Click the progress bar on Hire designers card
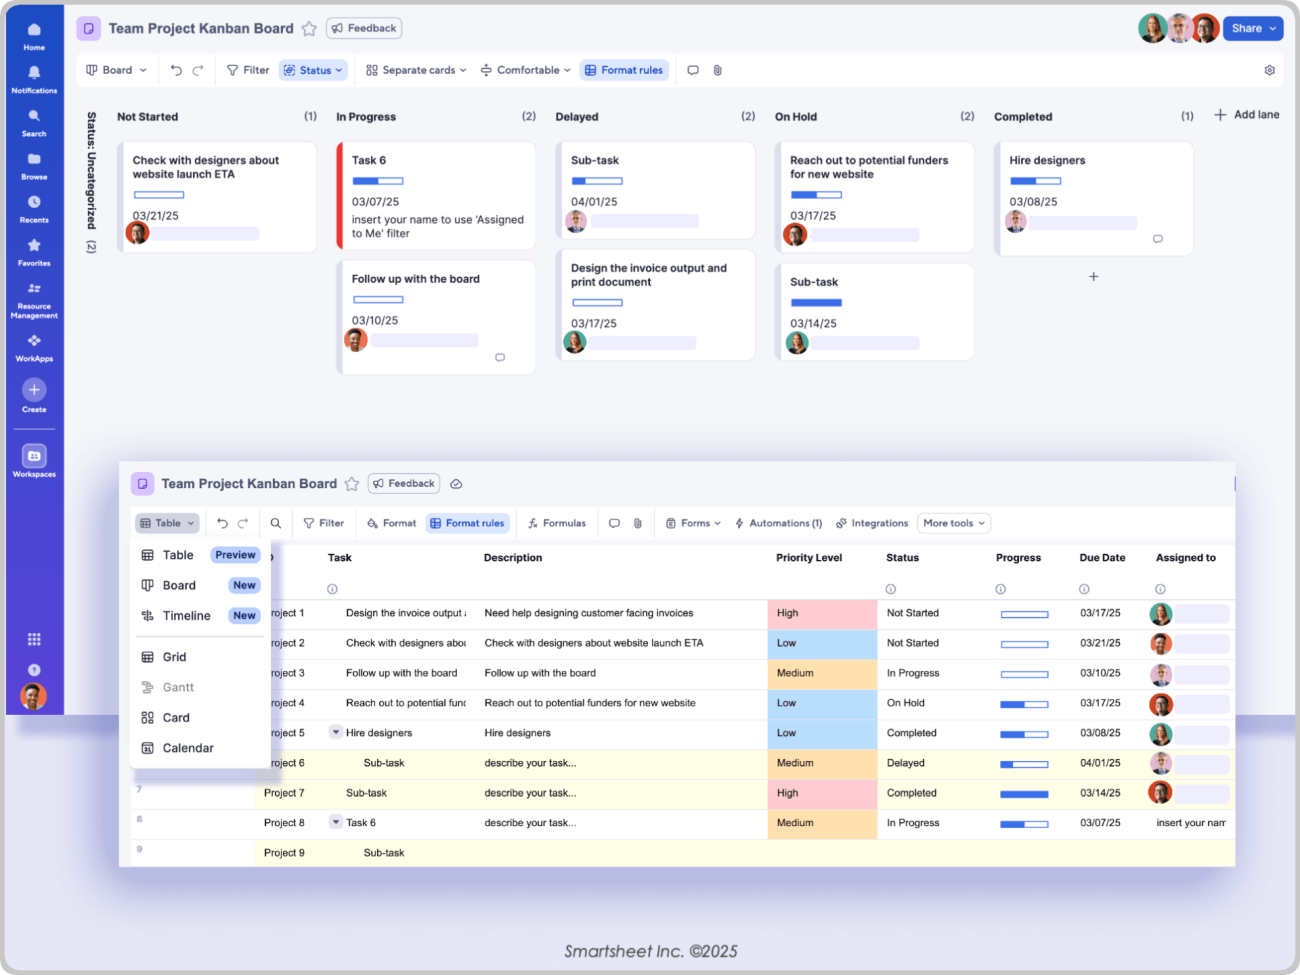The width and height of the screenshot is (1300, 975). pos(1035,181)
